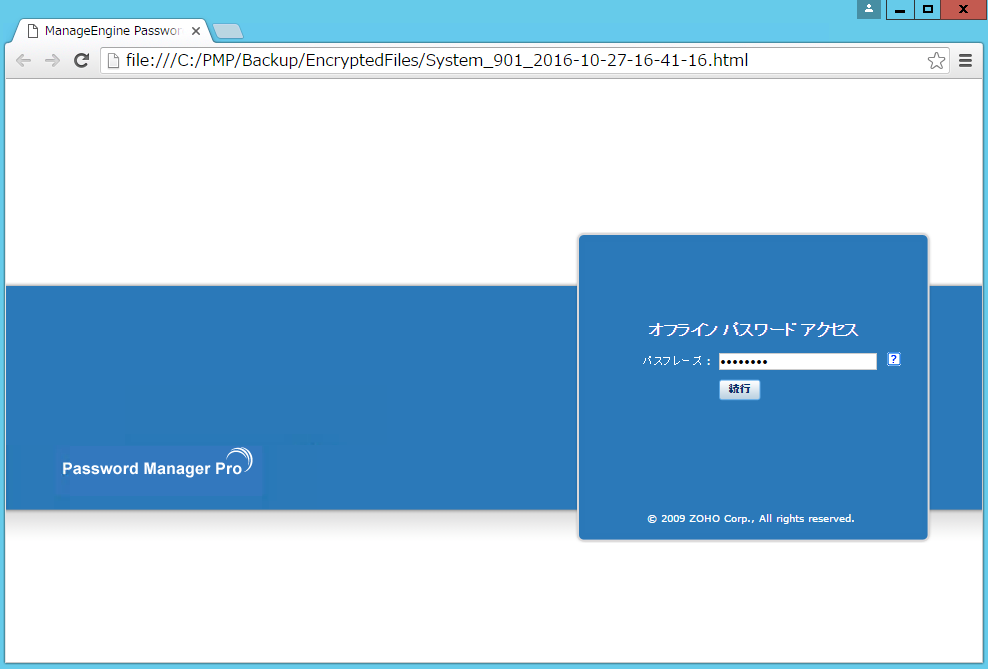Image resolution: width=988 pixels, height=669 pixels.
Task: Bookmark this page with the star icon
Action: pyautogui.click(x=936, y=60)
